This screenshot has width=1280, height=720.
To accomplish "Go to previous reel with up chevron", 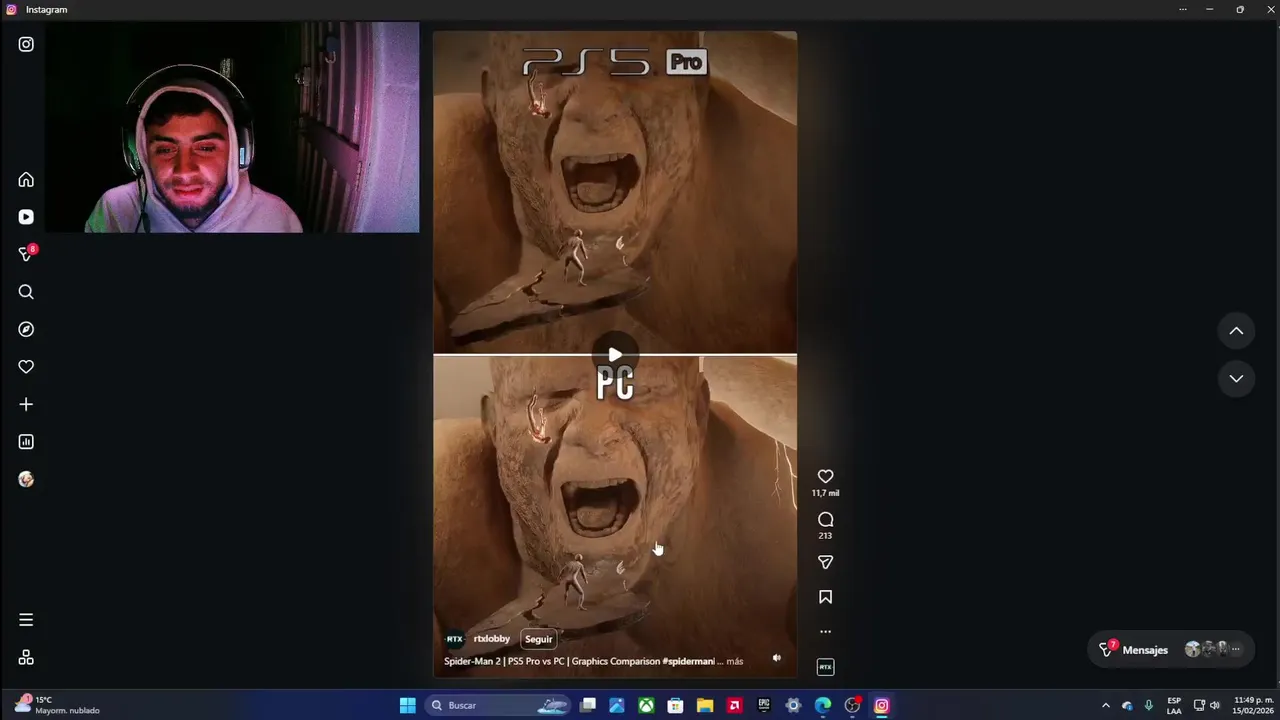I will (1236, 331).
